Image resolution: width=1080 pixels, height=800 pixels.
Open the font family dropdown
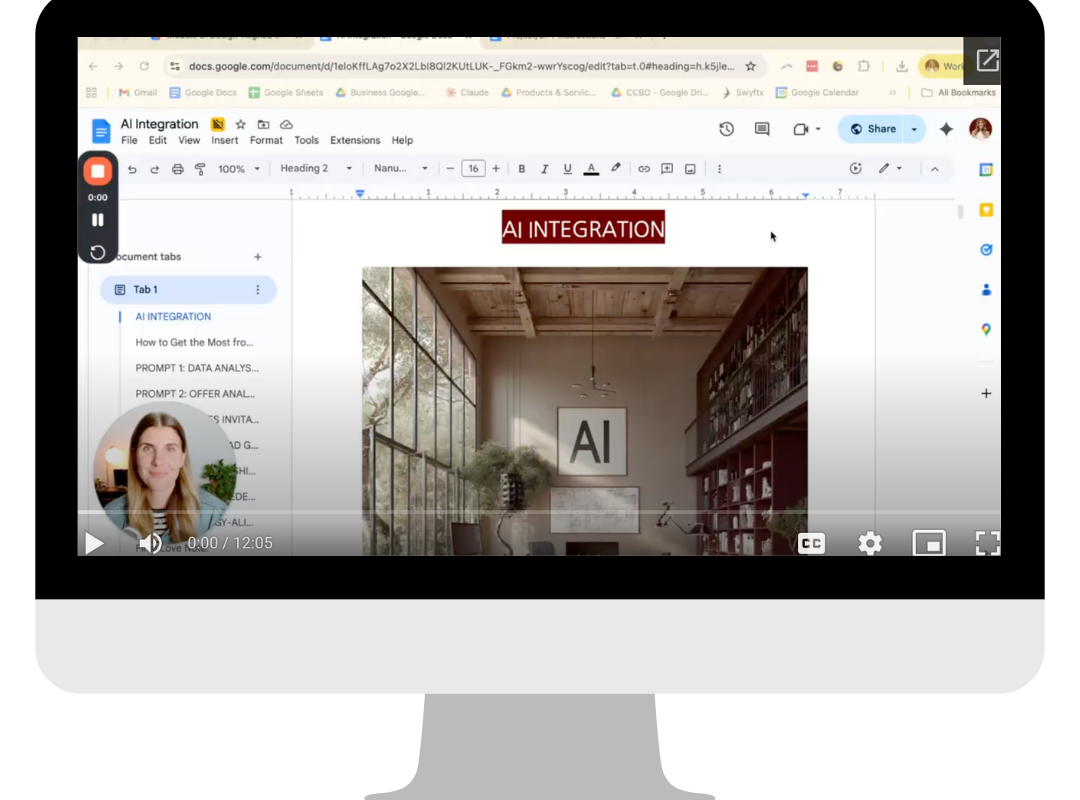click(x=400, y=168)
